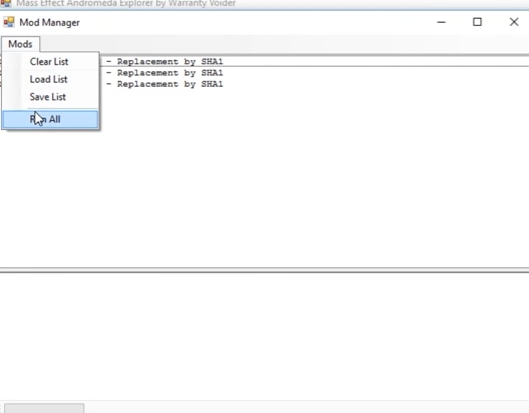Click the empty menu bar area beside Mods
The height and width of the screenshot is (413, 529).
coord(283,44)
